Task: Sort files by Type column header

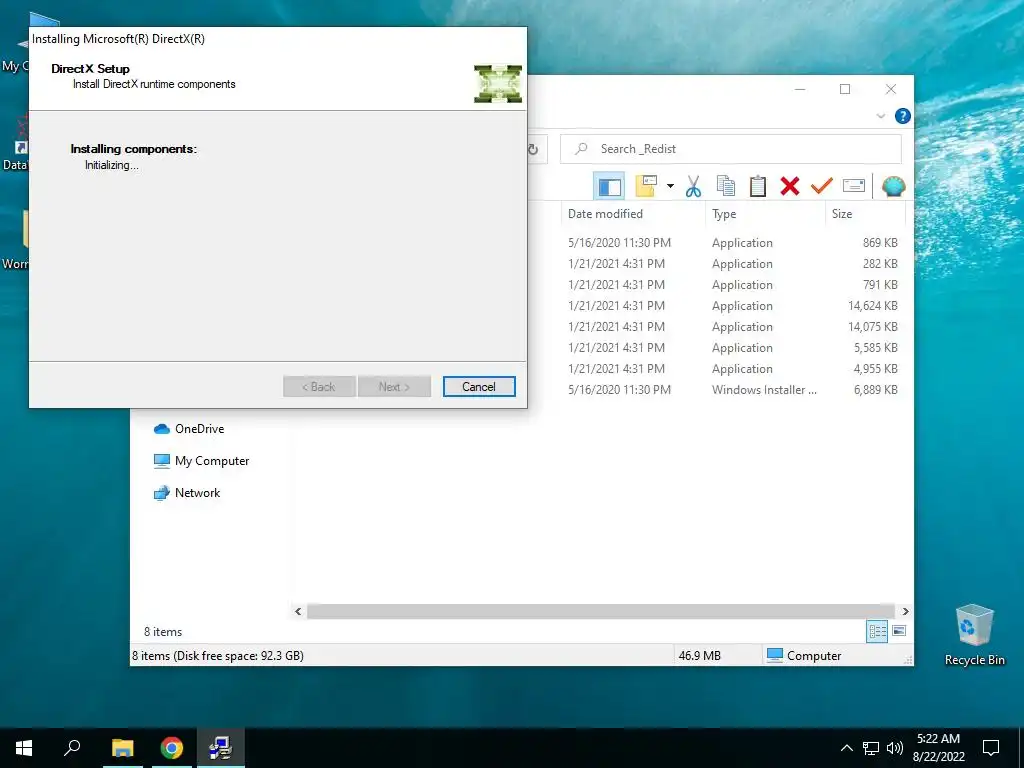Action: pyautogui.click(x=764, y=214)
